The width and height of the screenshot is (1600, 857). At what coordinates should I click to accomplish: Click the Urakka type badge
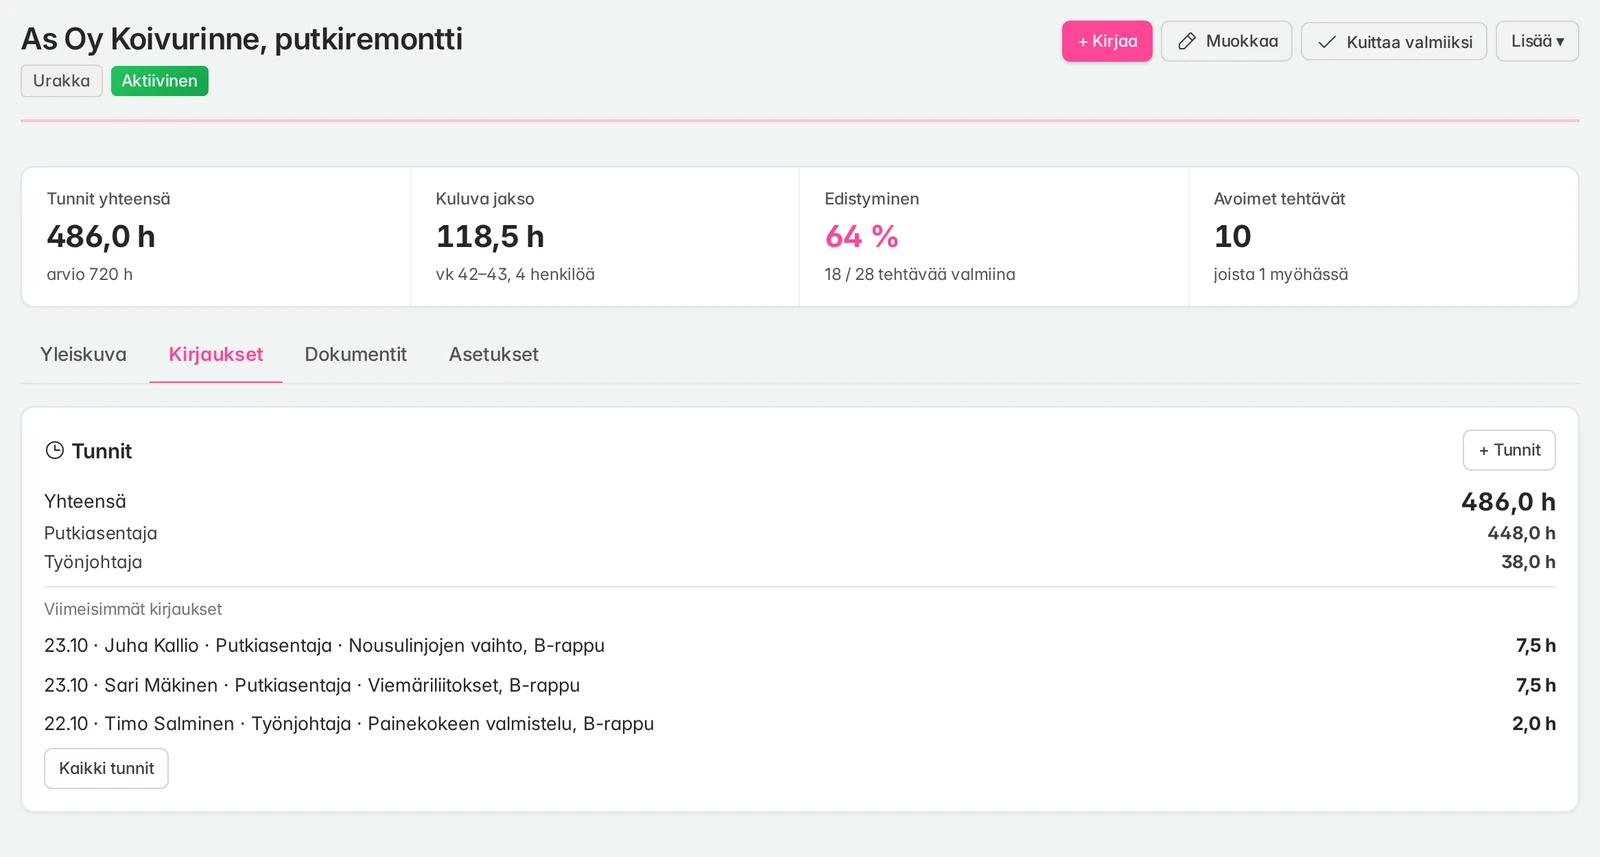click(62, 81)
